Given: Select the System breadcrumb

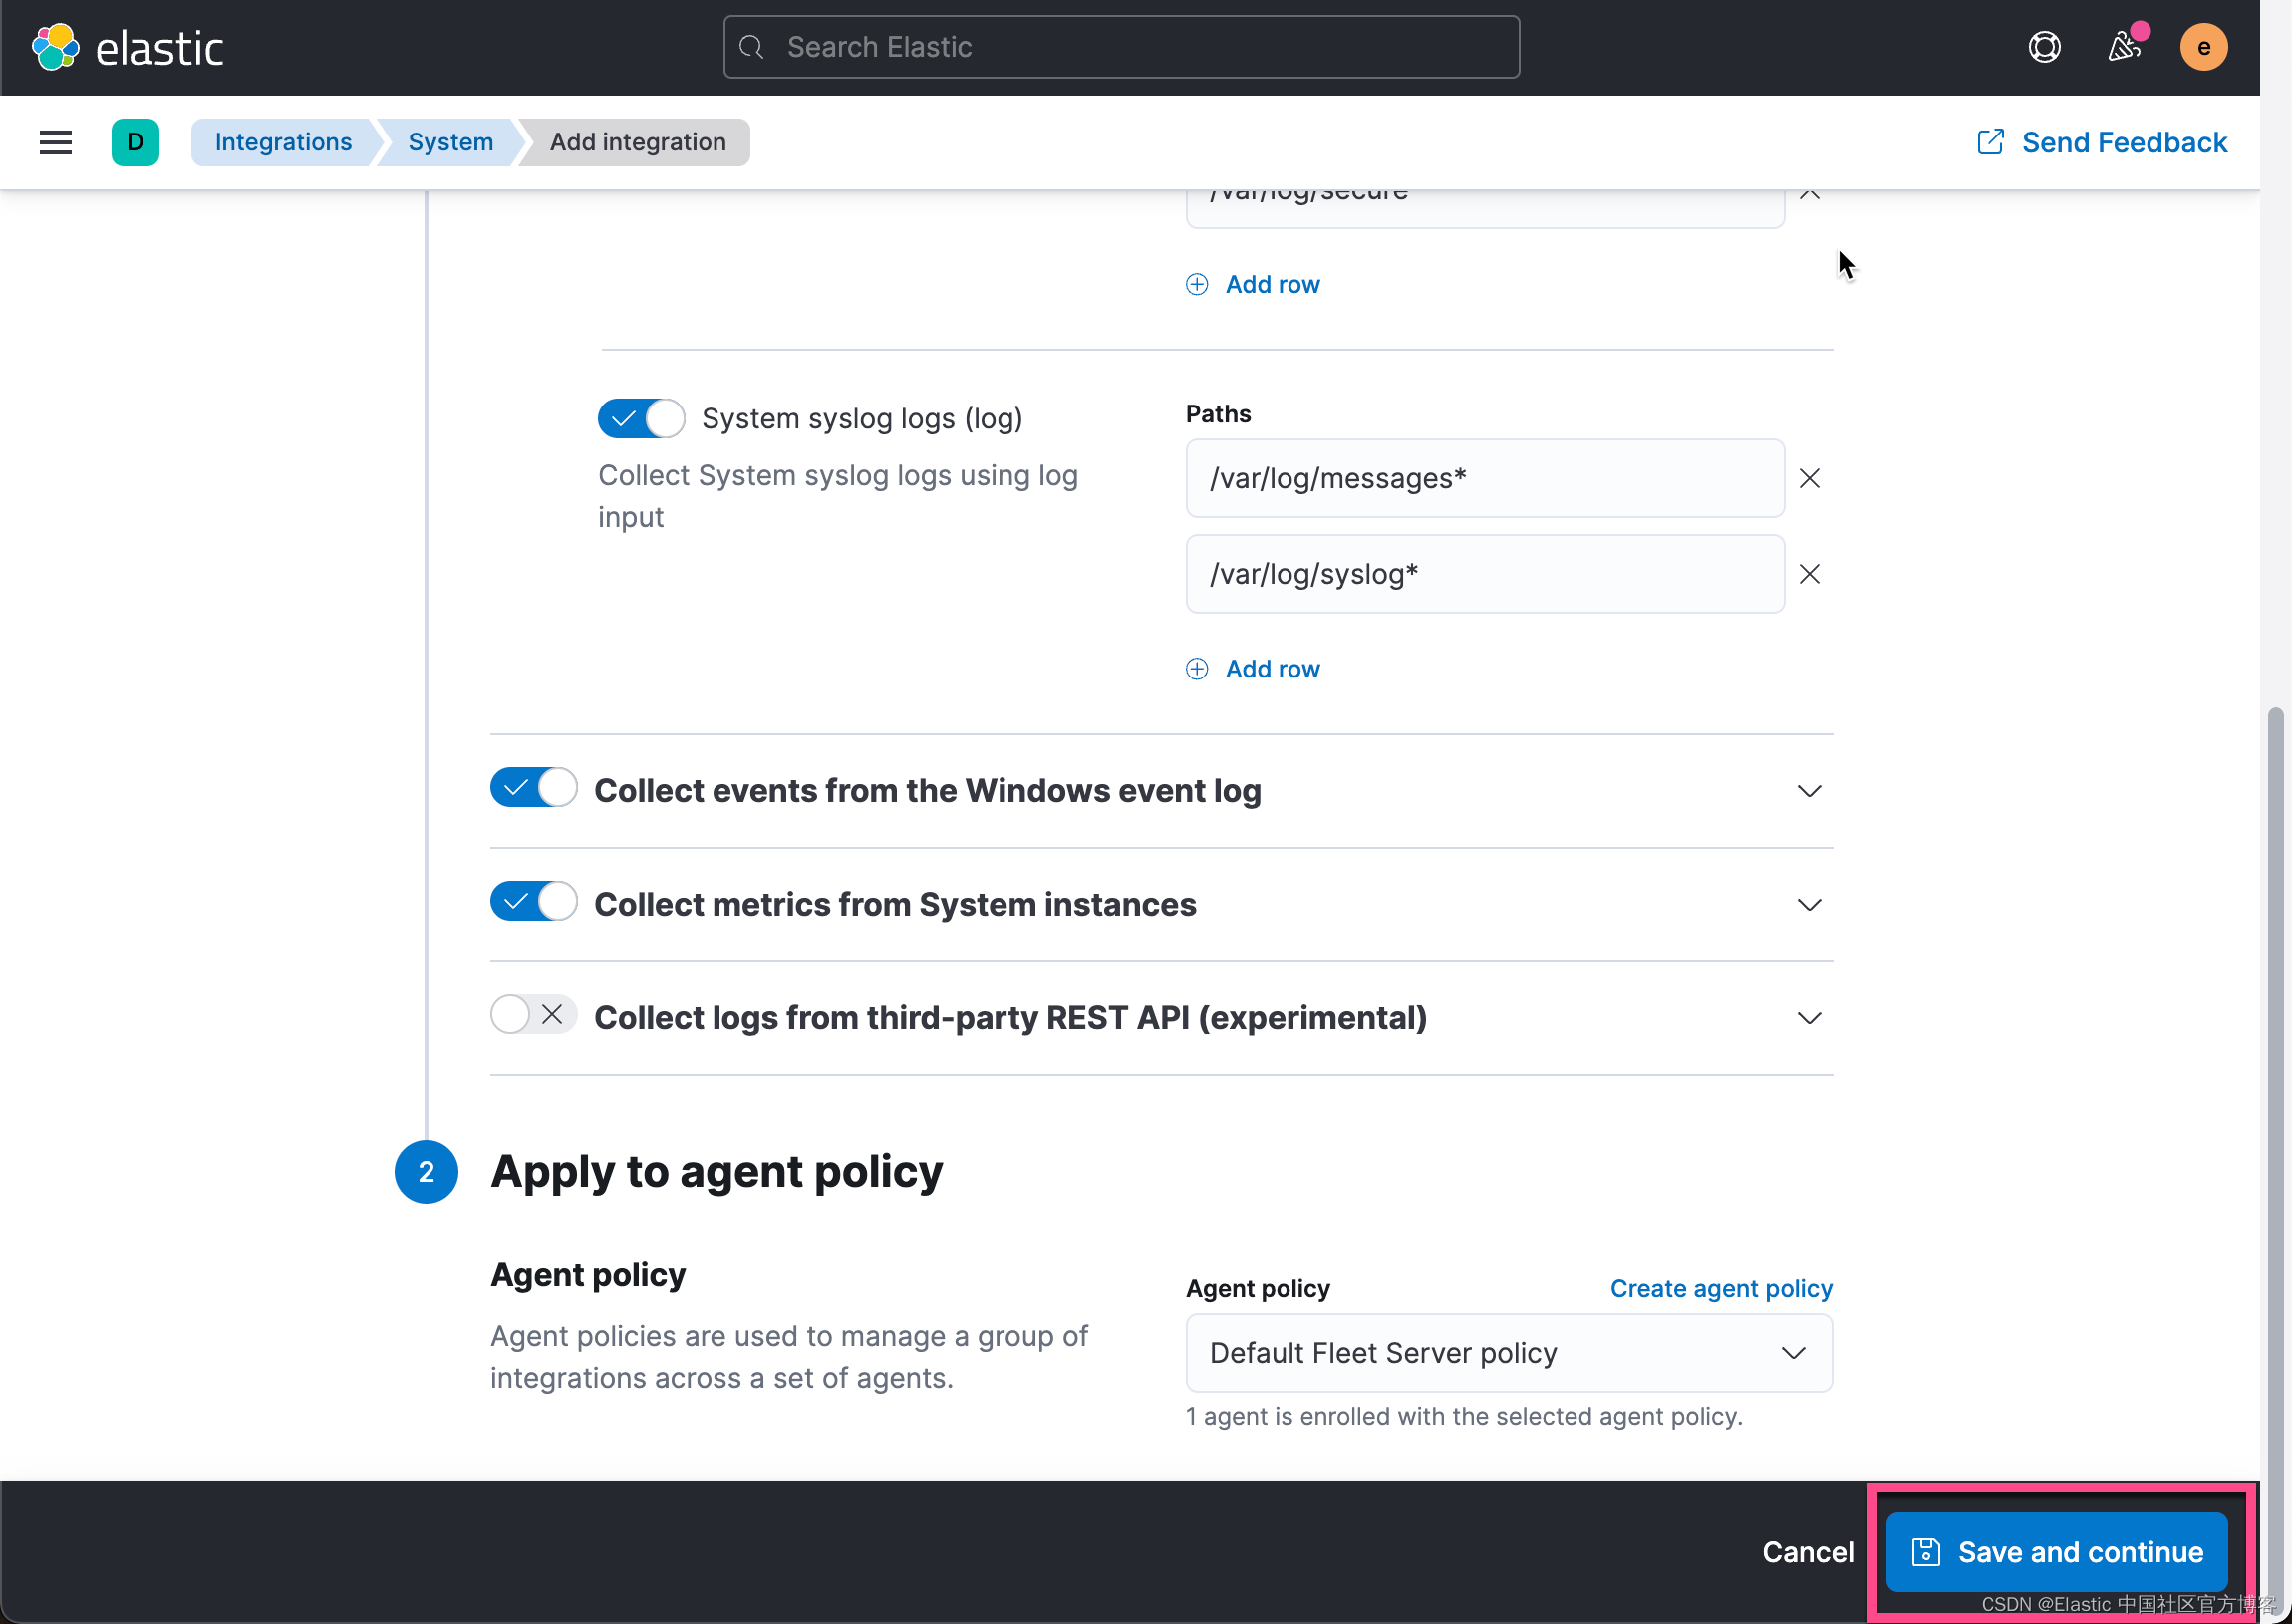Looking at the screenshot, I should coord(449,142).
